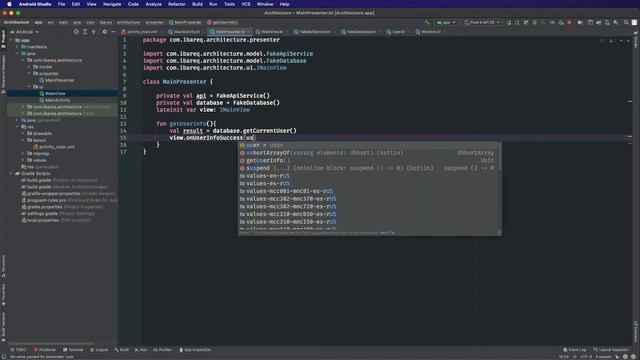Click Select Opened File target icon in Project panel
Image resolution: width=640 pixels, height=360 pixels.
point(76,31)
